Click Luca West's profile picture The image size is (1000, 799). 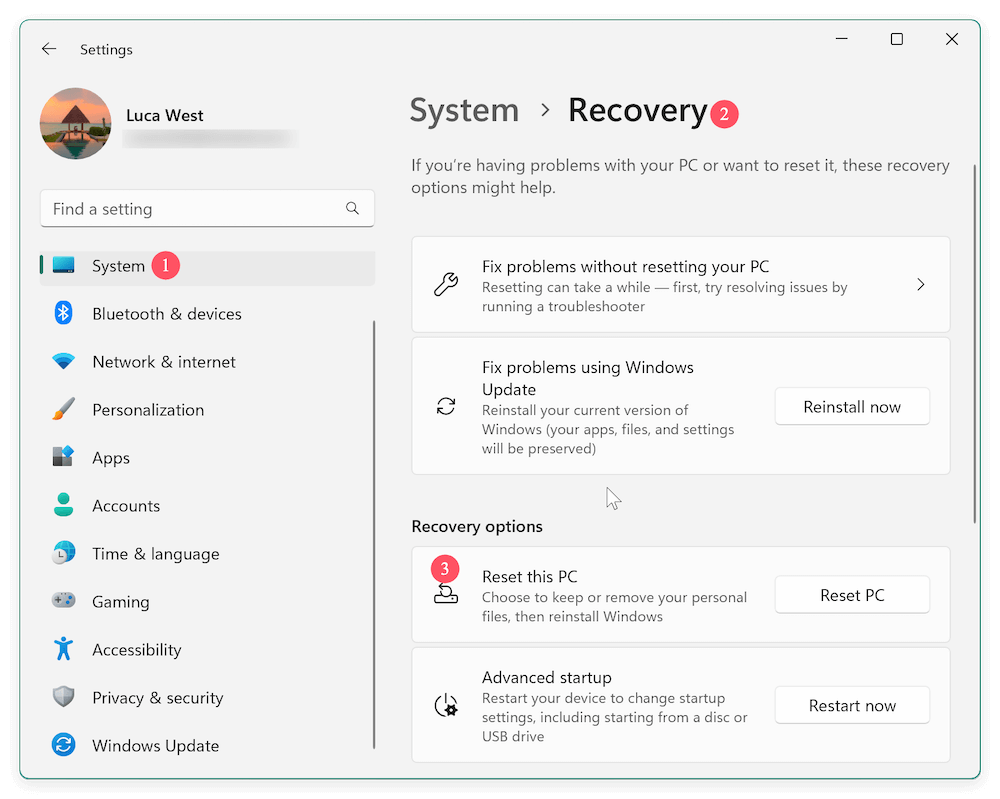75,123
